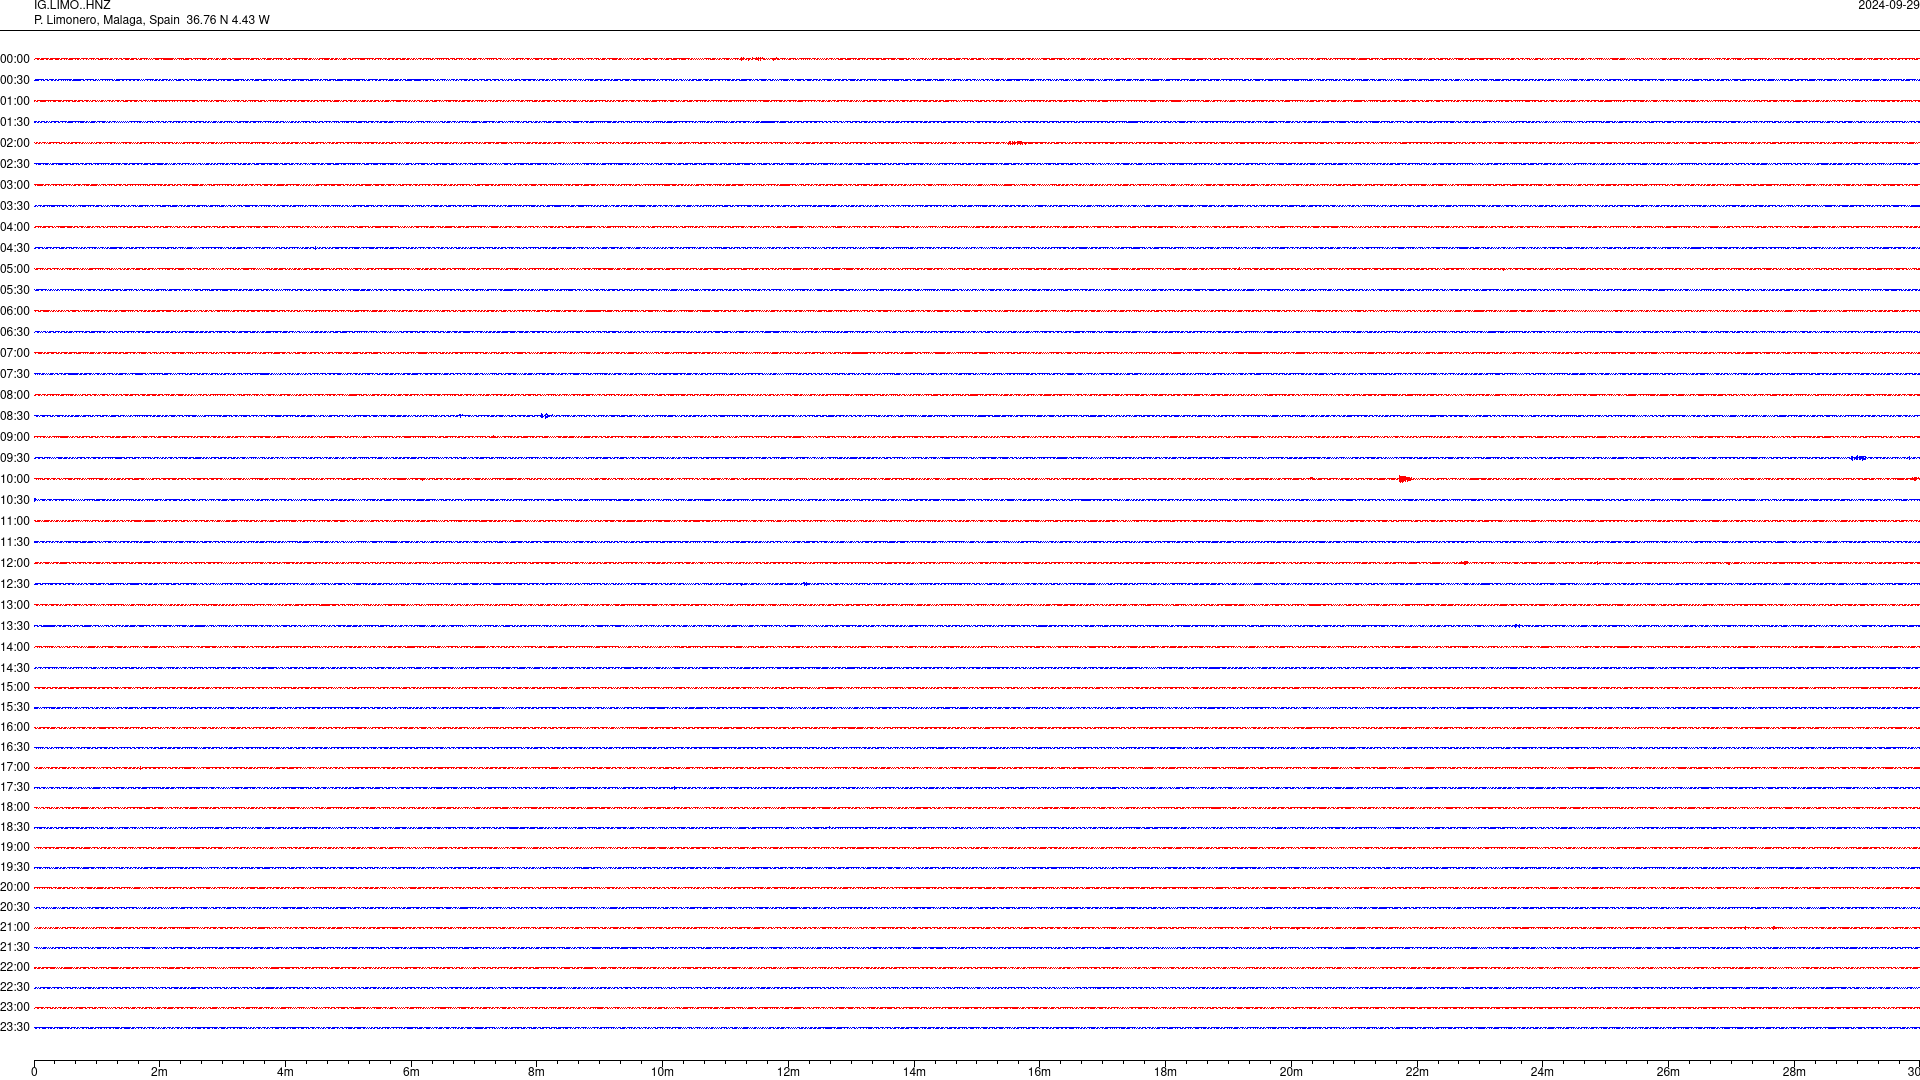Click the 02:00 time row label
This screenshot has width=1920, height=1080.
point(15,143)
